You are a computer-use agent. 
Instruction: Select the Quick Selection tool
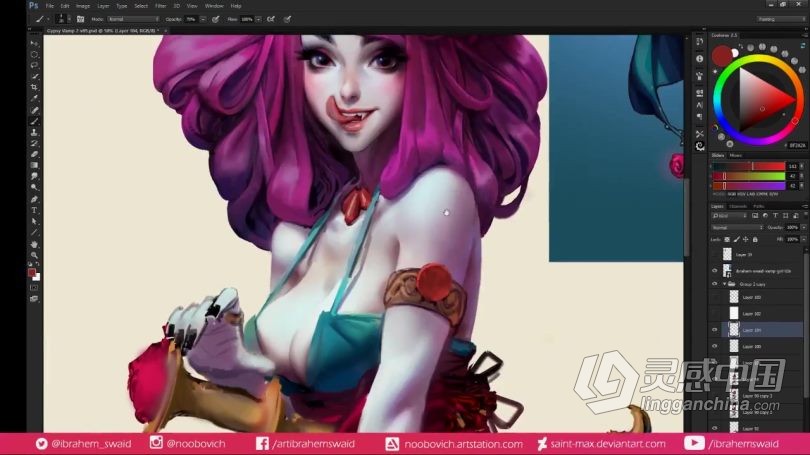tap(34, 76)
